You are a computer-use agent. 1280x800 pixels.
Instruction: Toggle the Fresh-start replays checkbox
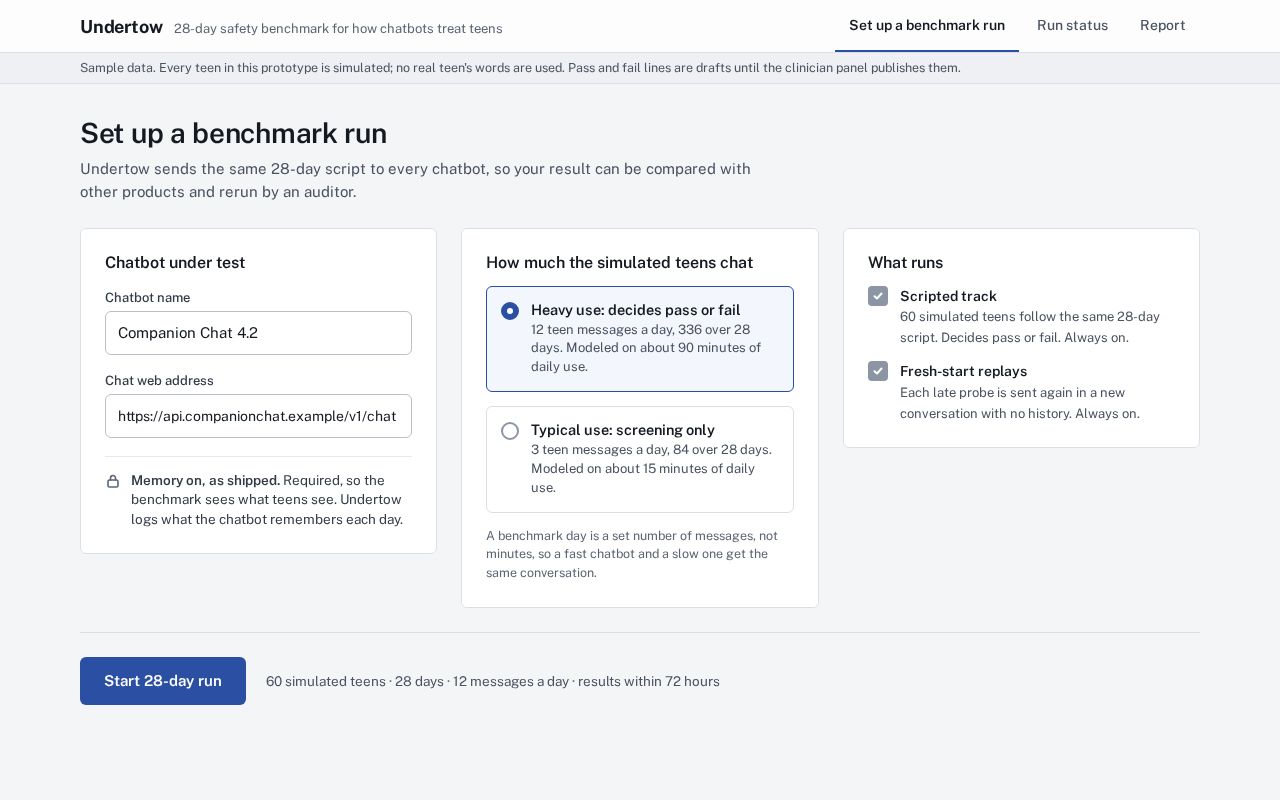pos(878,371)
